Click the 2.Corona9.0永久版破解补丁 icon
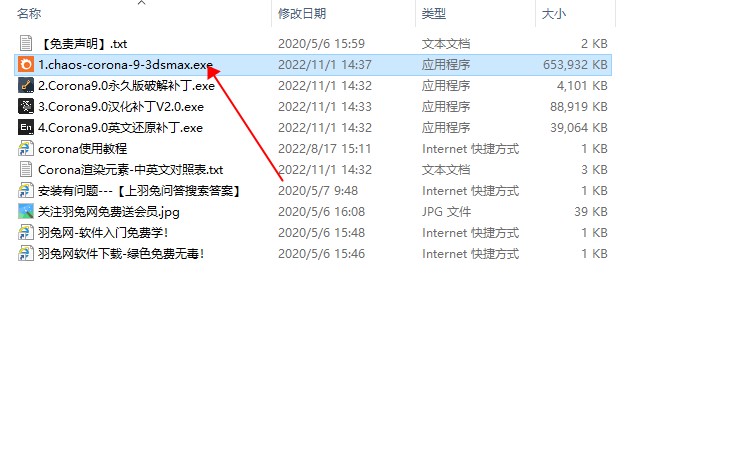Viewport: 738px width, 476px height. click(x=26, y=85)
